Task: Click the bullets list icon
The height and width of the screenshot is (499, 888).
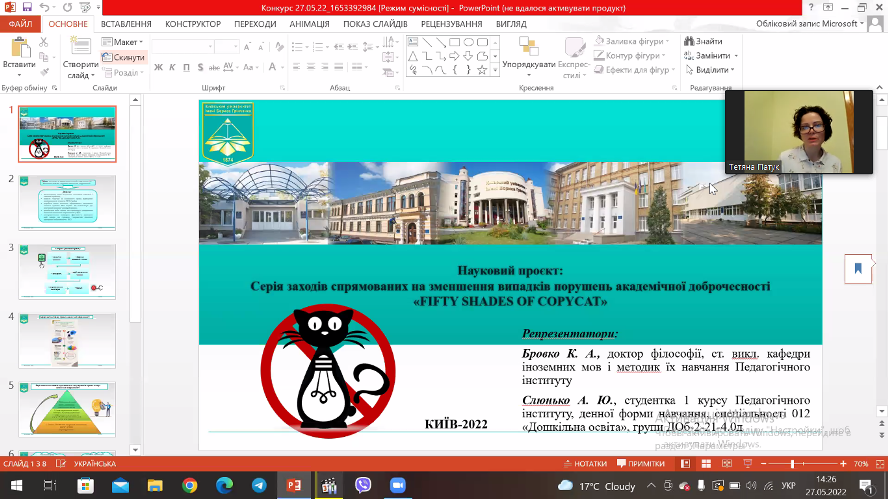Action: coord(297,46)
